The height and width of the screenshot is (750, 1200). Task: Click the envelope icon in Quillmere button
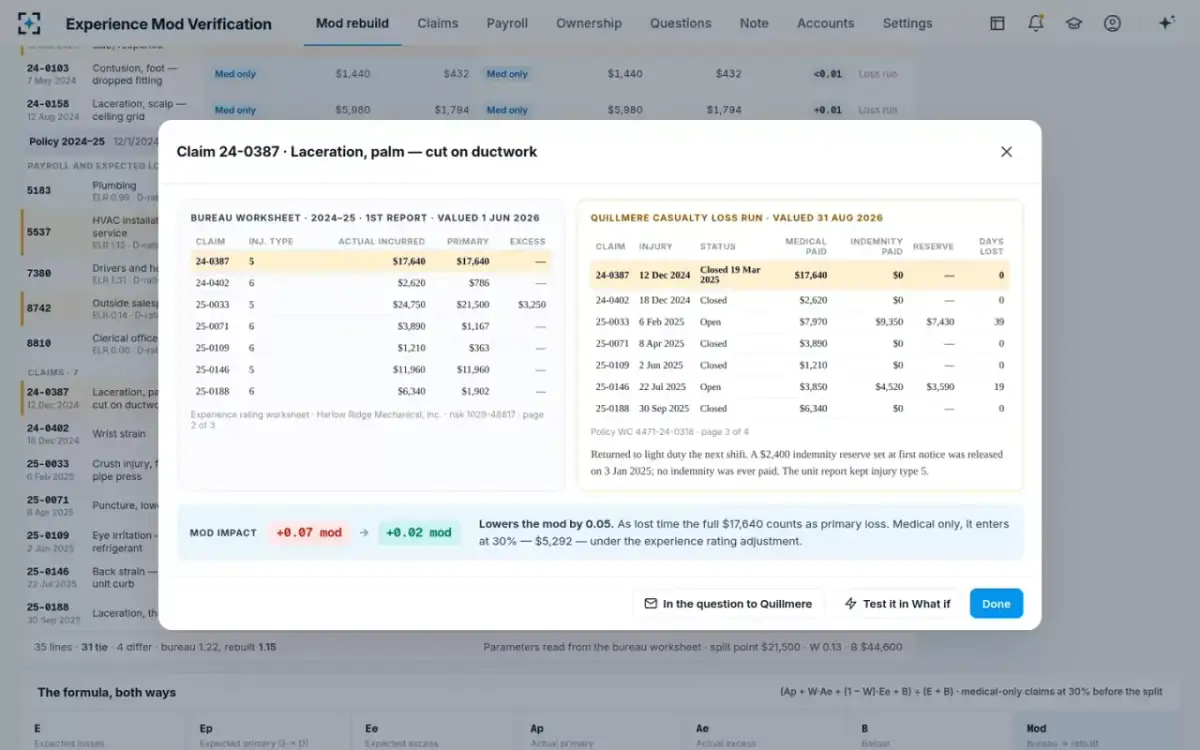651,604
